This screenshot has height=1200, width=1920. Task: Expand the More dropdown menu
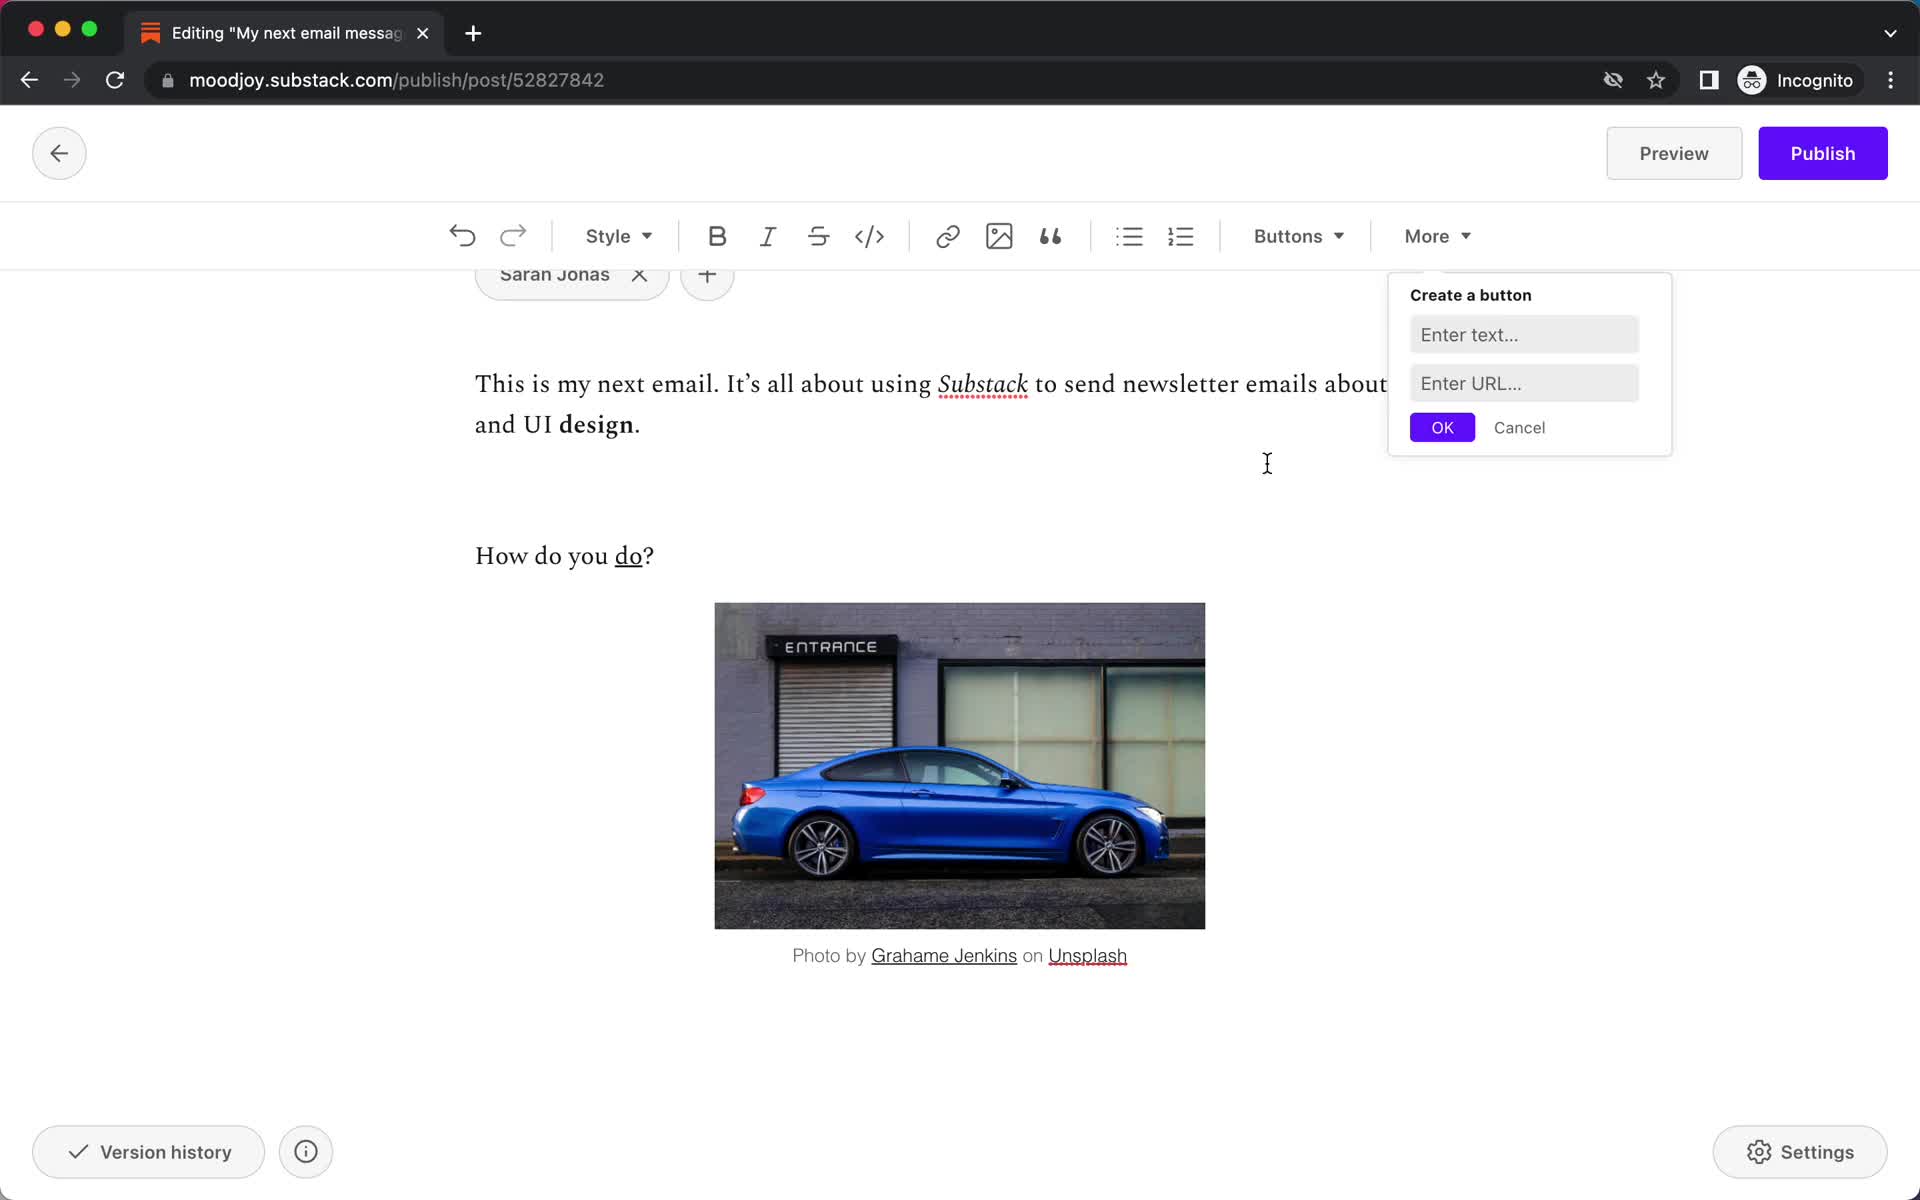[x=1437, y=236]
